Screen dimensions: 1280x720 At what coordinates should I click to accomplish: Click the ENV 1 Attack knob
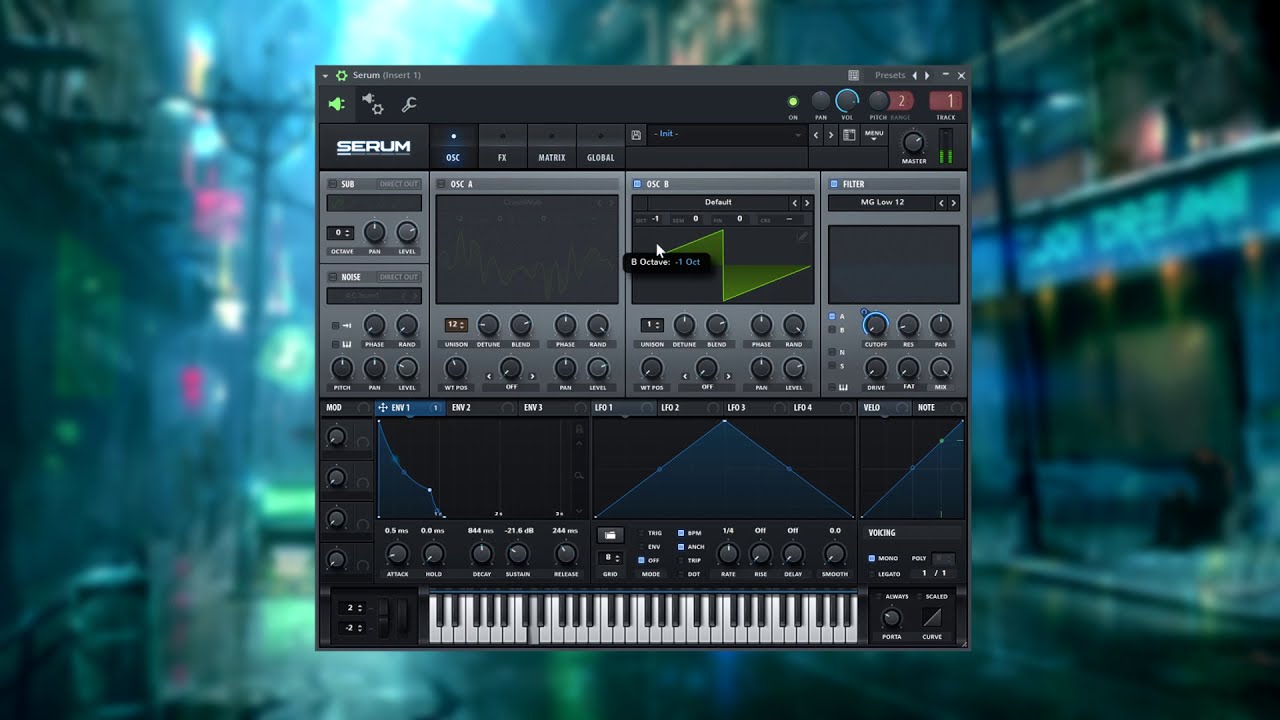click(397, 554)
